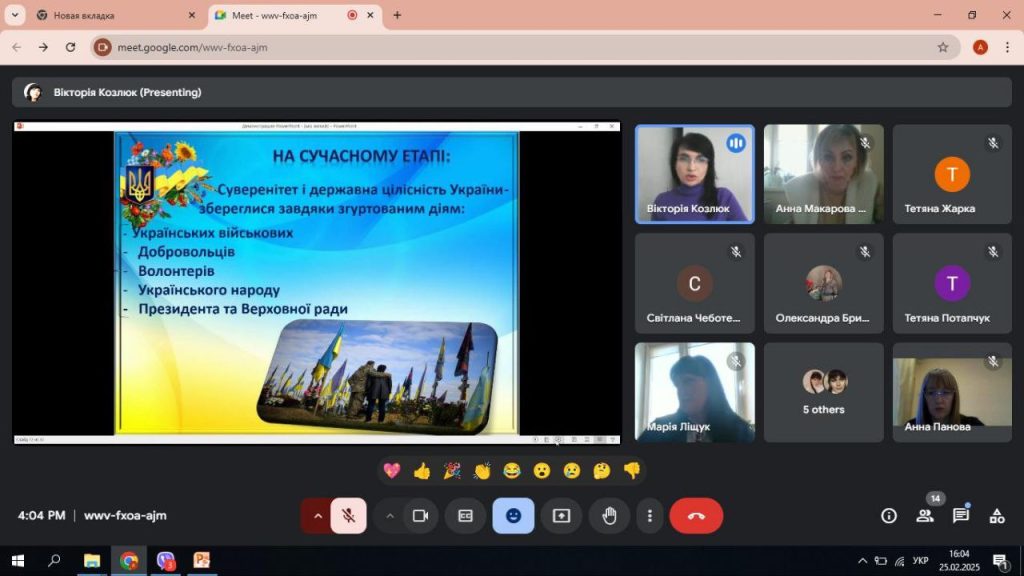Image resolution: width=1024 pixels, height=576 pixels.
Task: Toggle the camera on or off
Action: pos(420,516)
